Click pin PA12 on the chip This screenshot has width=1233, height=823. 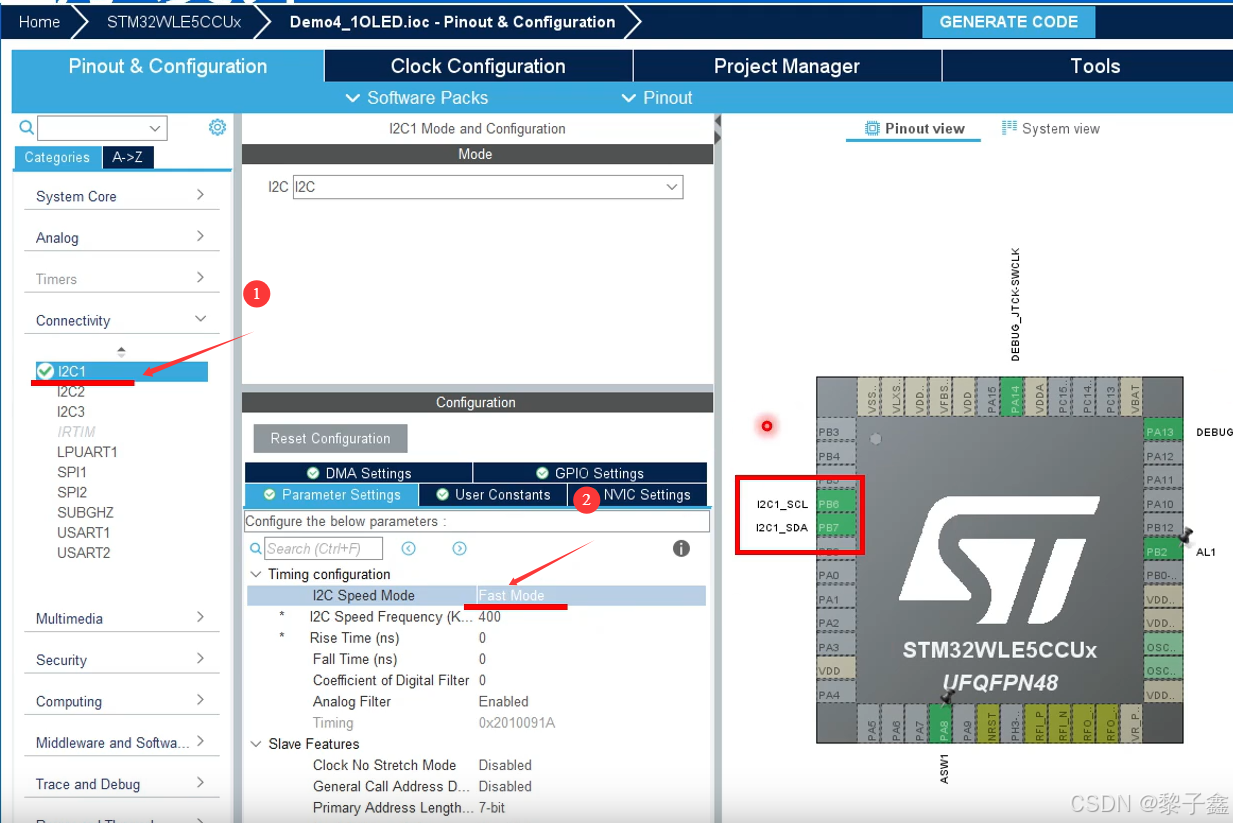[1162, 456]
